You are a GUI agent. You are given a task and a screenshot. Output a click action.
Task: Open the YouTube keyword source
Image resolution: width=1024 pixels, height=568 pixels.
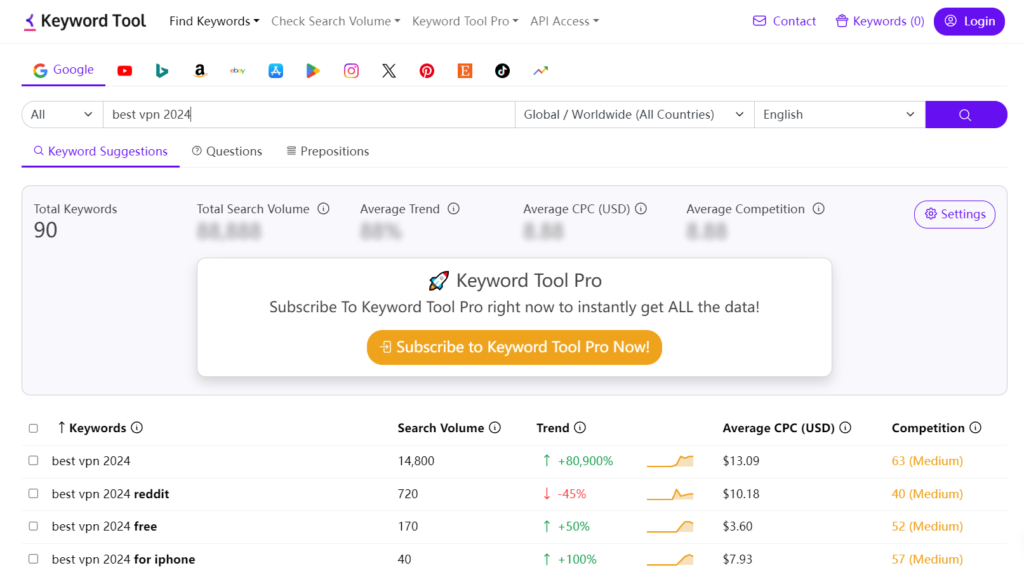(124, 71)
